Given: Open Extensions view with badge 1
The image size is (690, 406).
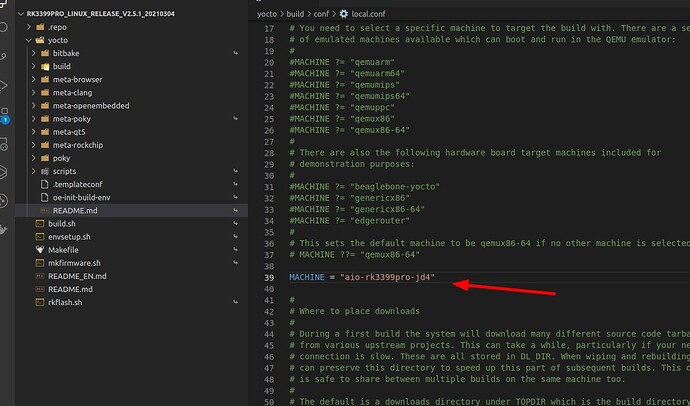Looking at the screenshot, I should click(4, 115).
